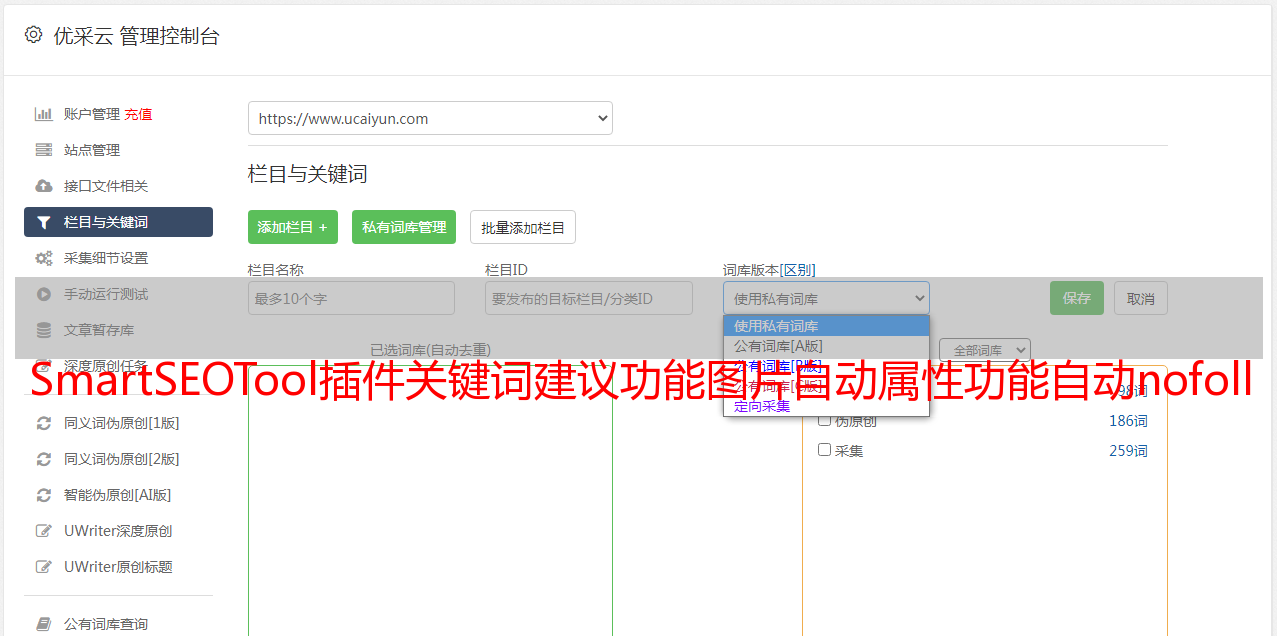
Task: Click the 私有词库管理 button
Action: pos(404,227)
